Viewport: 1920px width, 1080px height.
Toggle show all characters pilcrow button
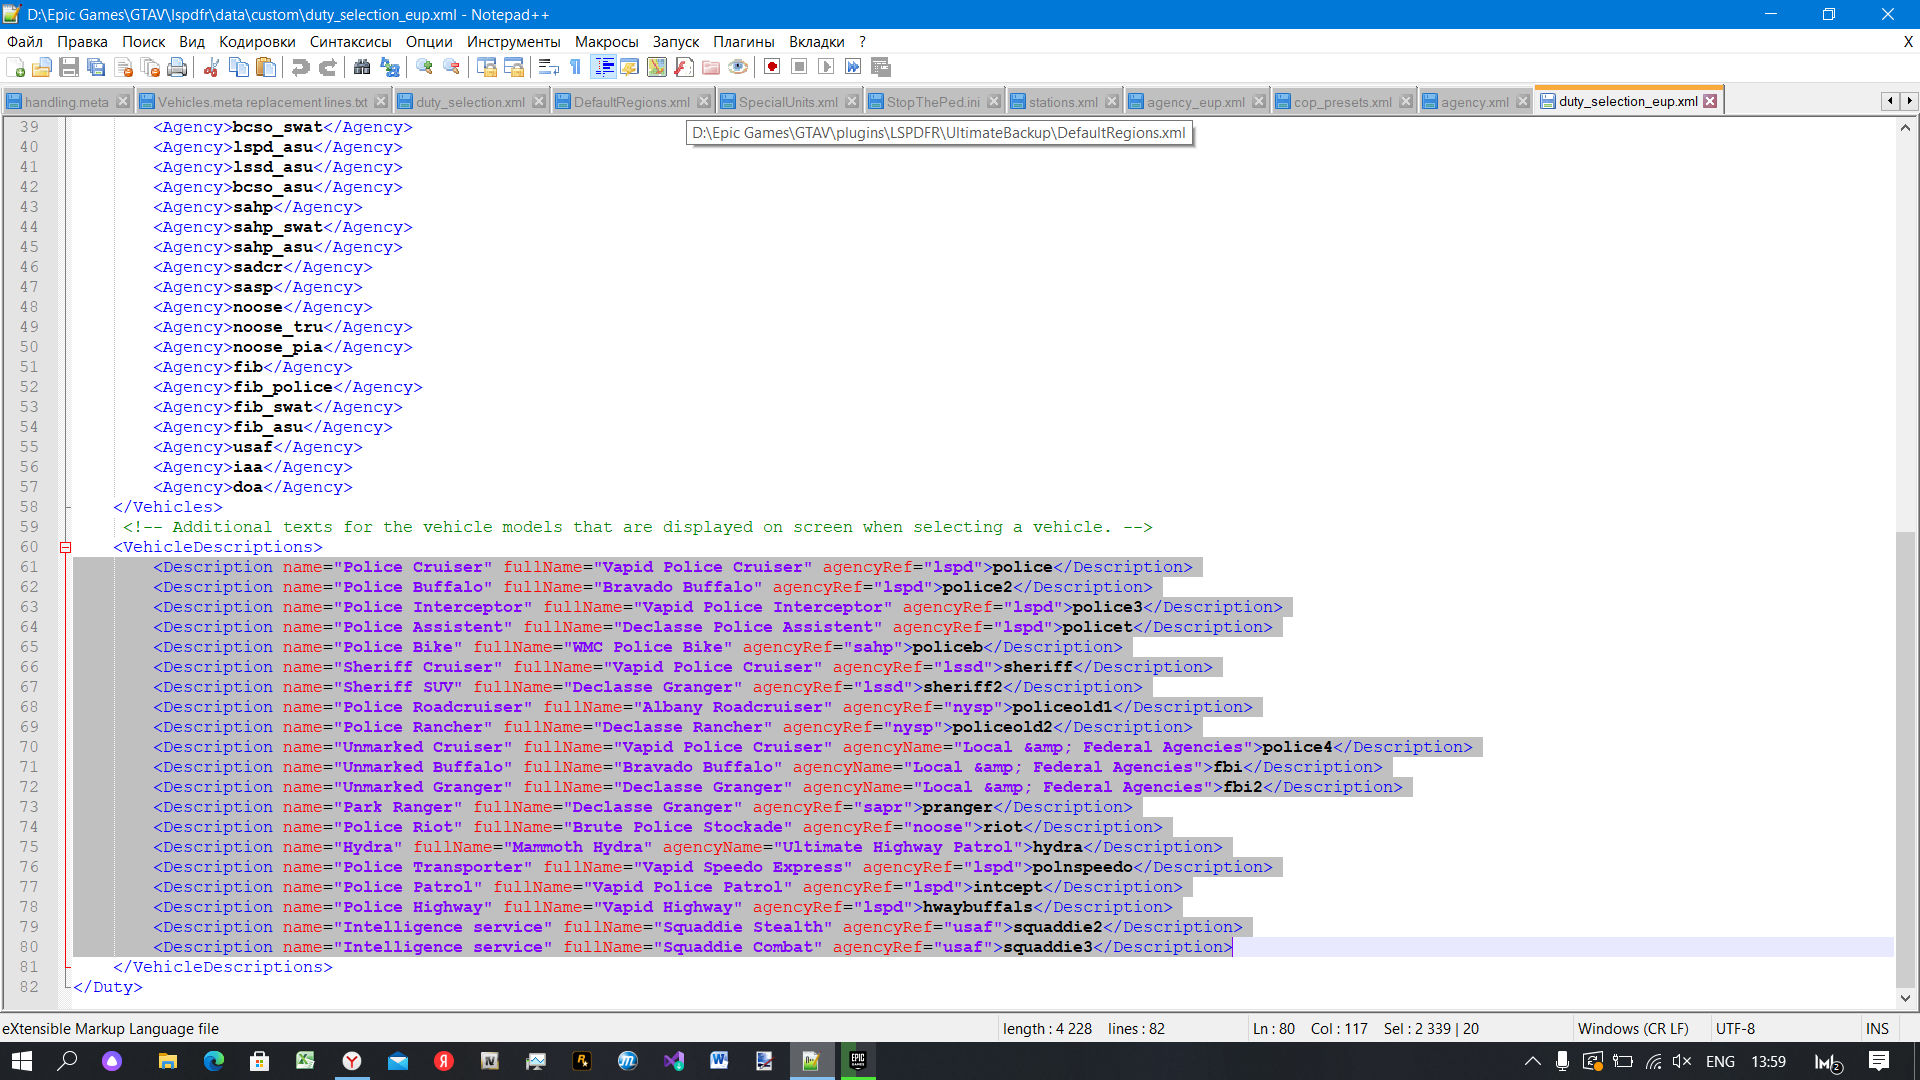576,67
